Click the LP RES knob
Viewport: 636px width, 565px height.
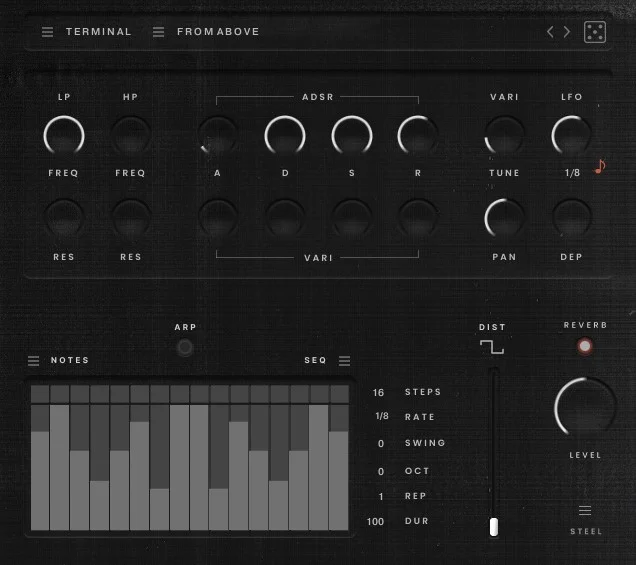(64, 219)
